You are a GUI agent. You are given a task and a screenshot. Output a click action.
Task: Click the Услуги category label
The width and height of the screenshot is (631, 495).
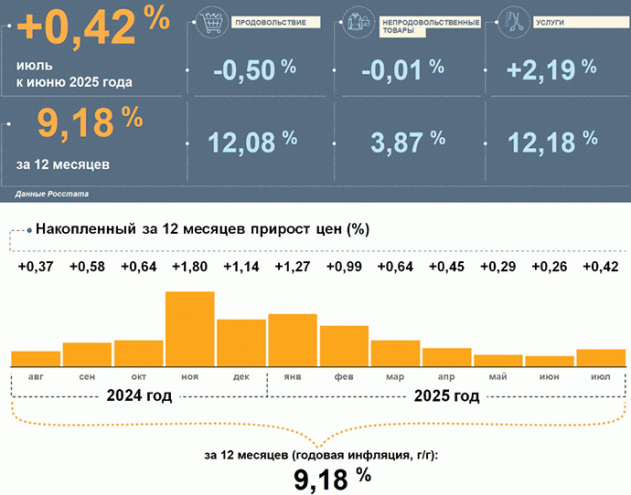click(x=550, y=21)
